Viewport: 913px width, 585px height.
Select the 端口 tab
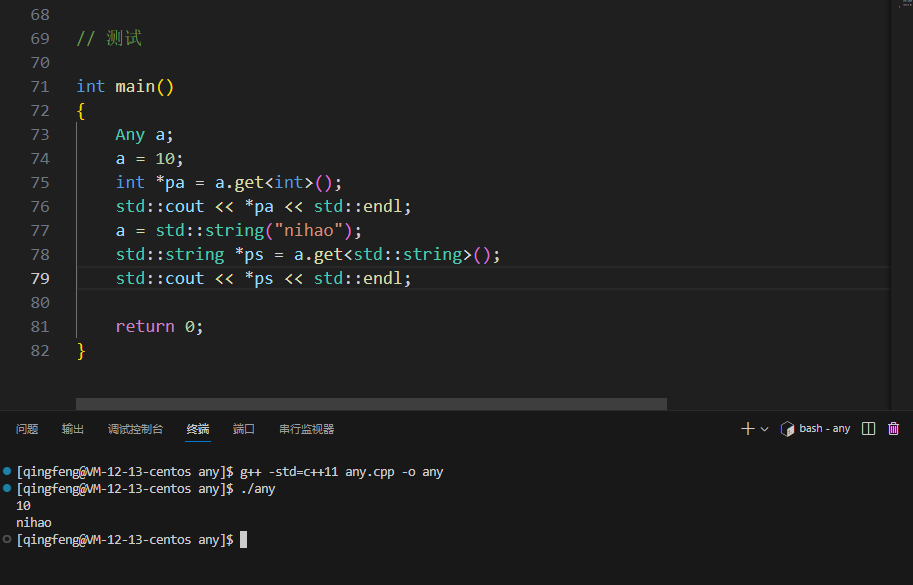click(x=243, y=428)
